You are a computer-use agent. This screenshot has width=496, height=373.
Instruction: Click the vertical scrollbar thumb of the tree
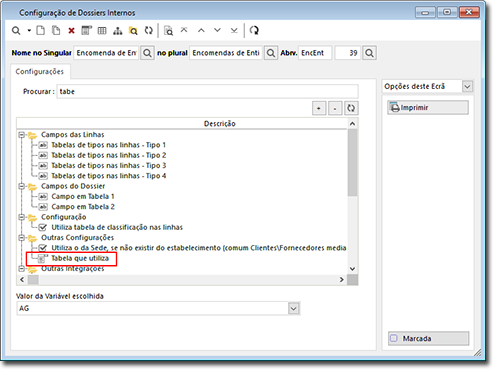click(352, 163)
